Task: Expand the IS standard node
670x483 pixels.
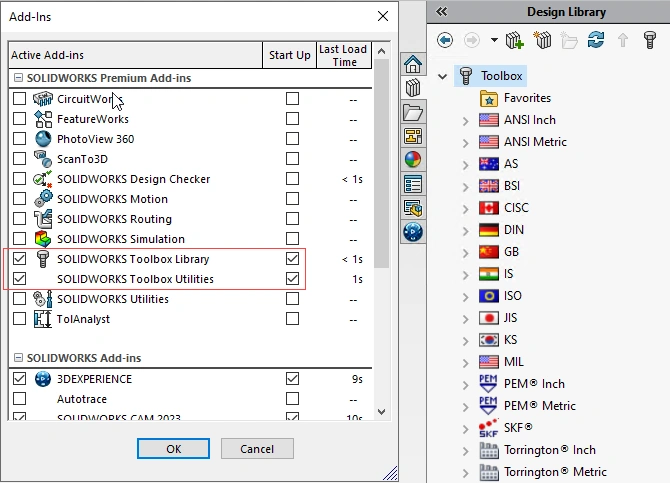Action: (466, 274)
